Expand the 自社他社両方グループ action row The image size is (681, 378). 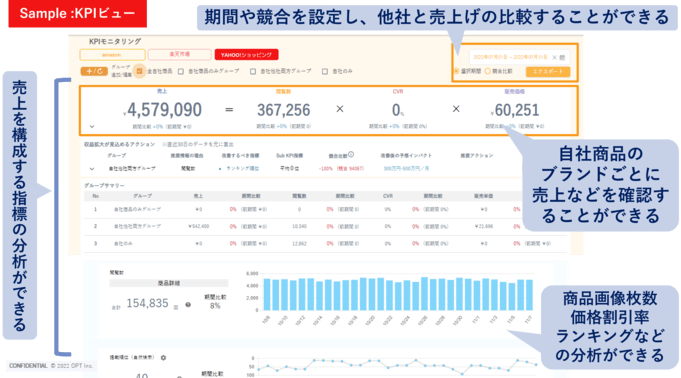coord(92,169)
